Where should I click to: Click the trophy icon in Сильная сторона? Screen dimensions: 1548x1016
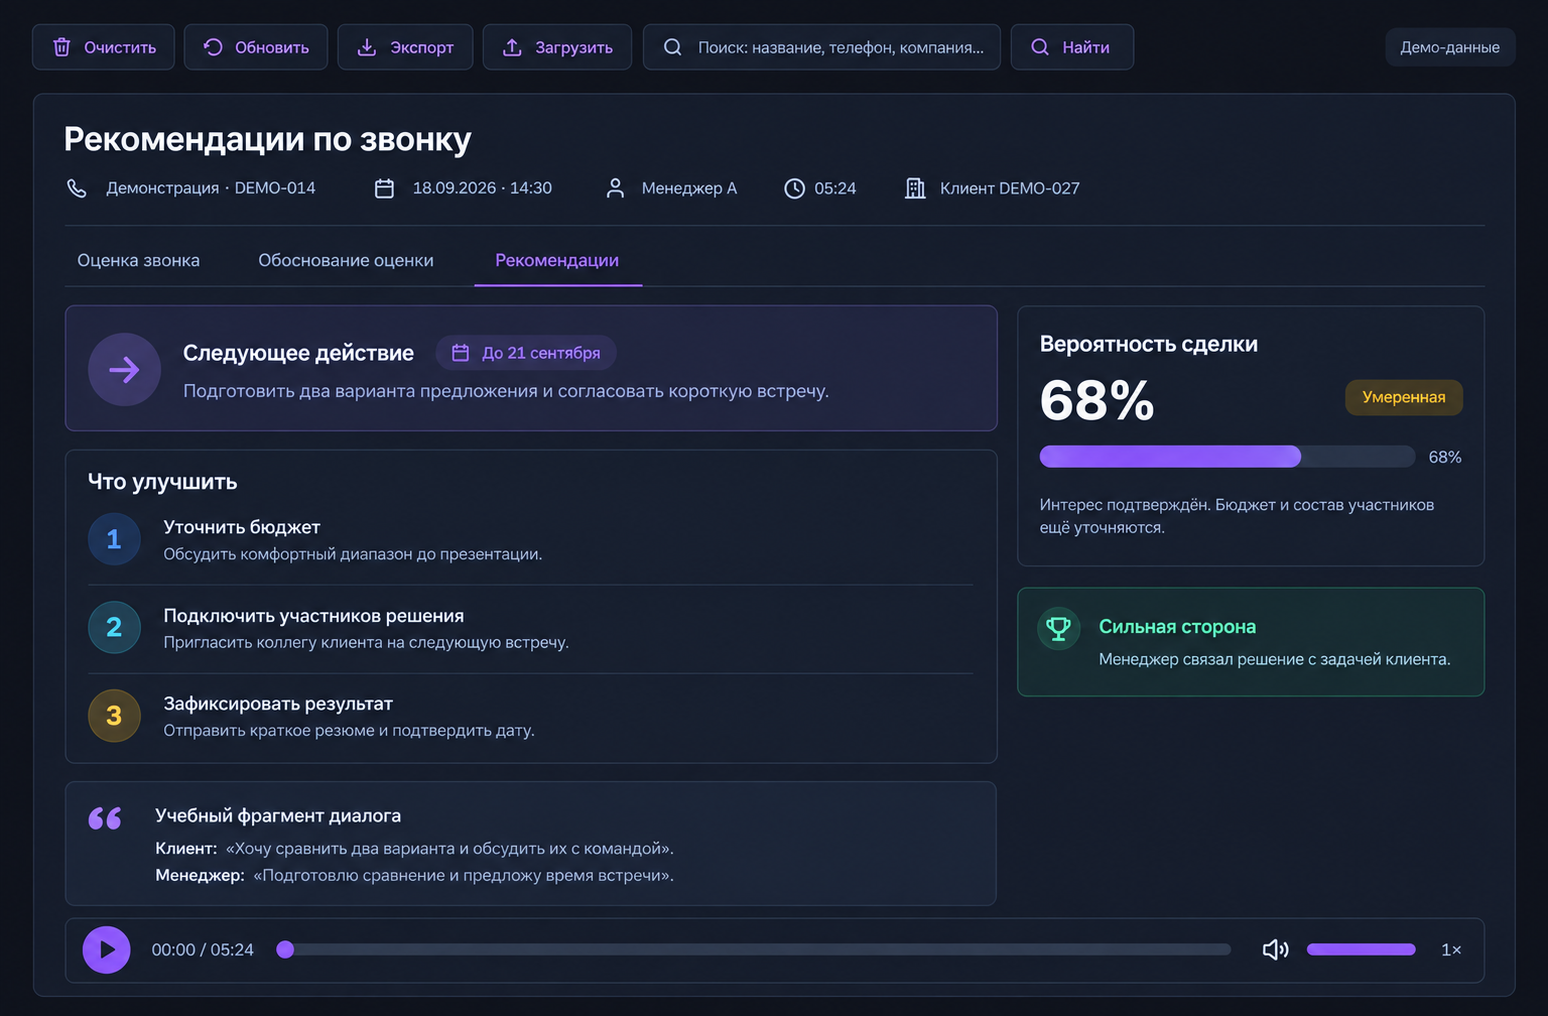pyautogui.click(x=1058, y=628)
